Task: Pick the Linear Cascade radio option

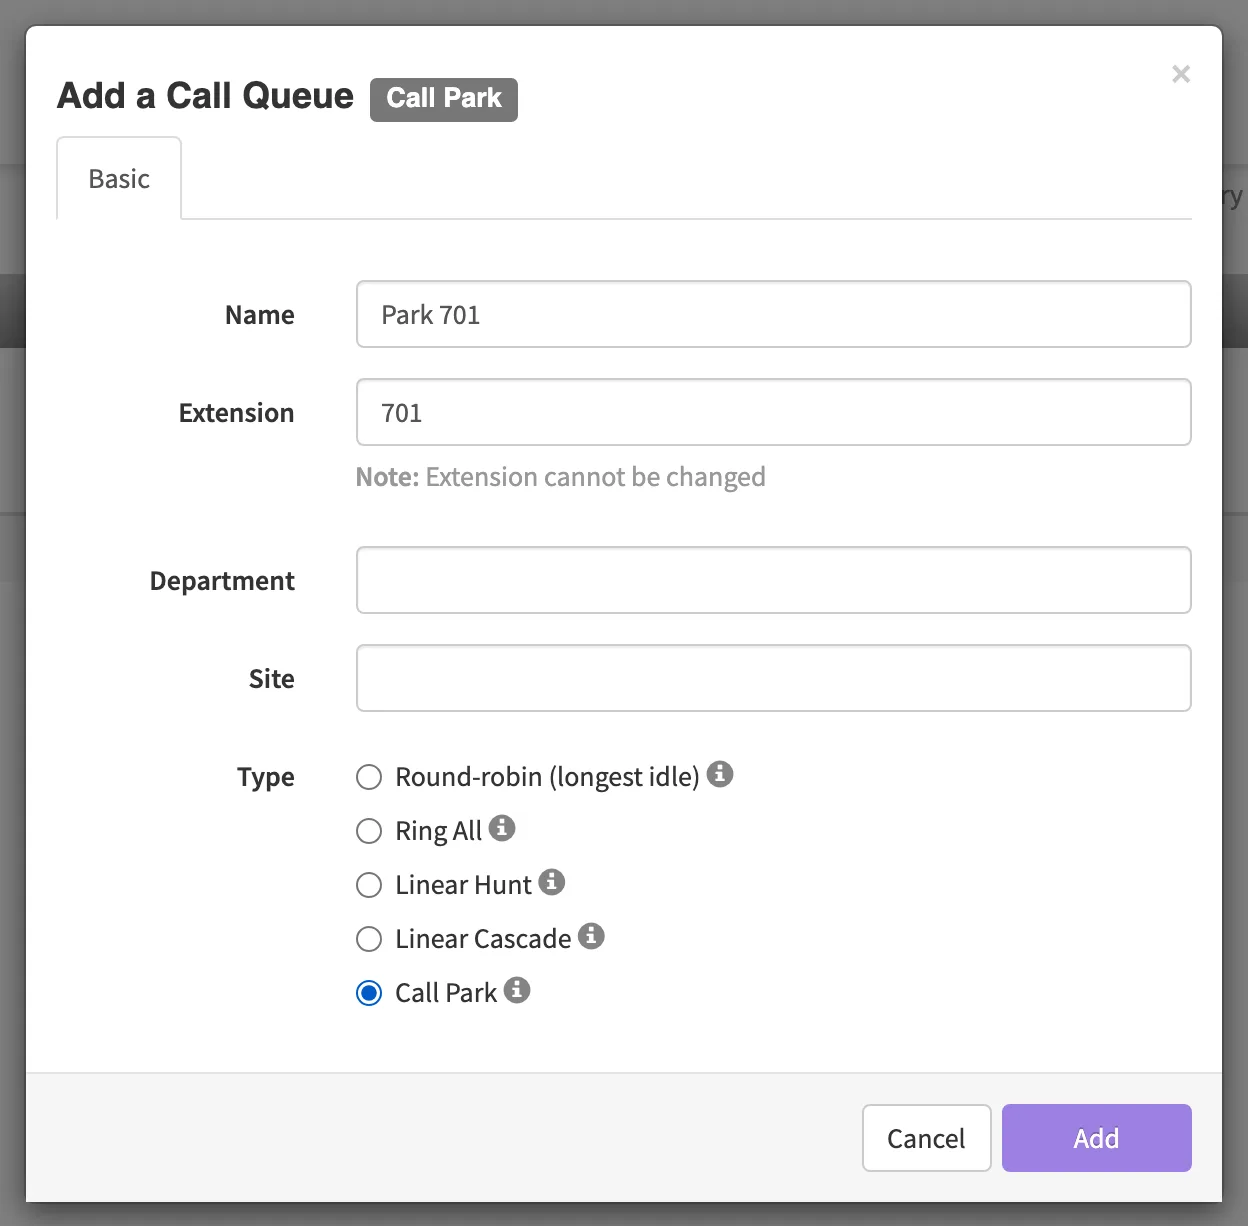Action: click(369, 939)
